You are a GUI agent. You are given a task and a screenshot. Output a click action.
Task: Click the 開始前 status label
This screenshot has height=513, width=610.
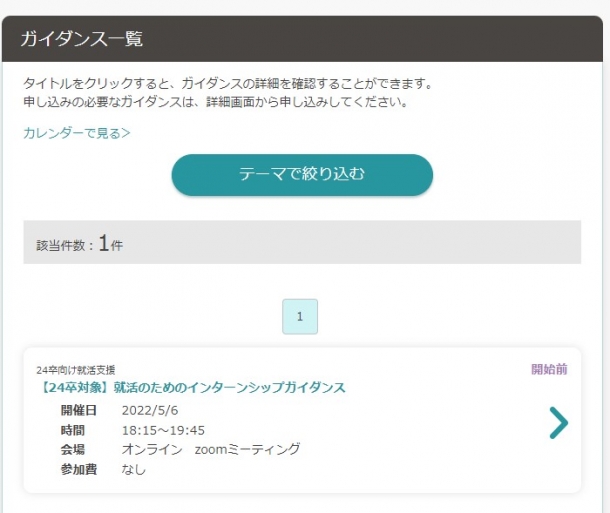pyautogui.click(x=549, y=369)
